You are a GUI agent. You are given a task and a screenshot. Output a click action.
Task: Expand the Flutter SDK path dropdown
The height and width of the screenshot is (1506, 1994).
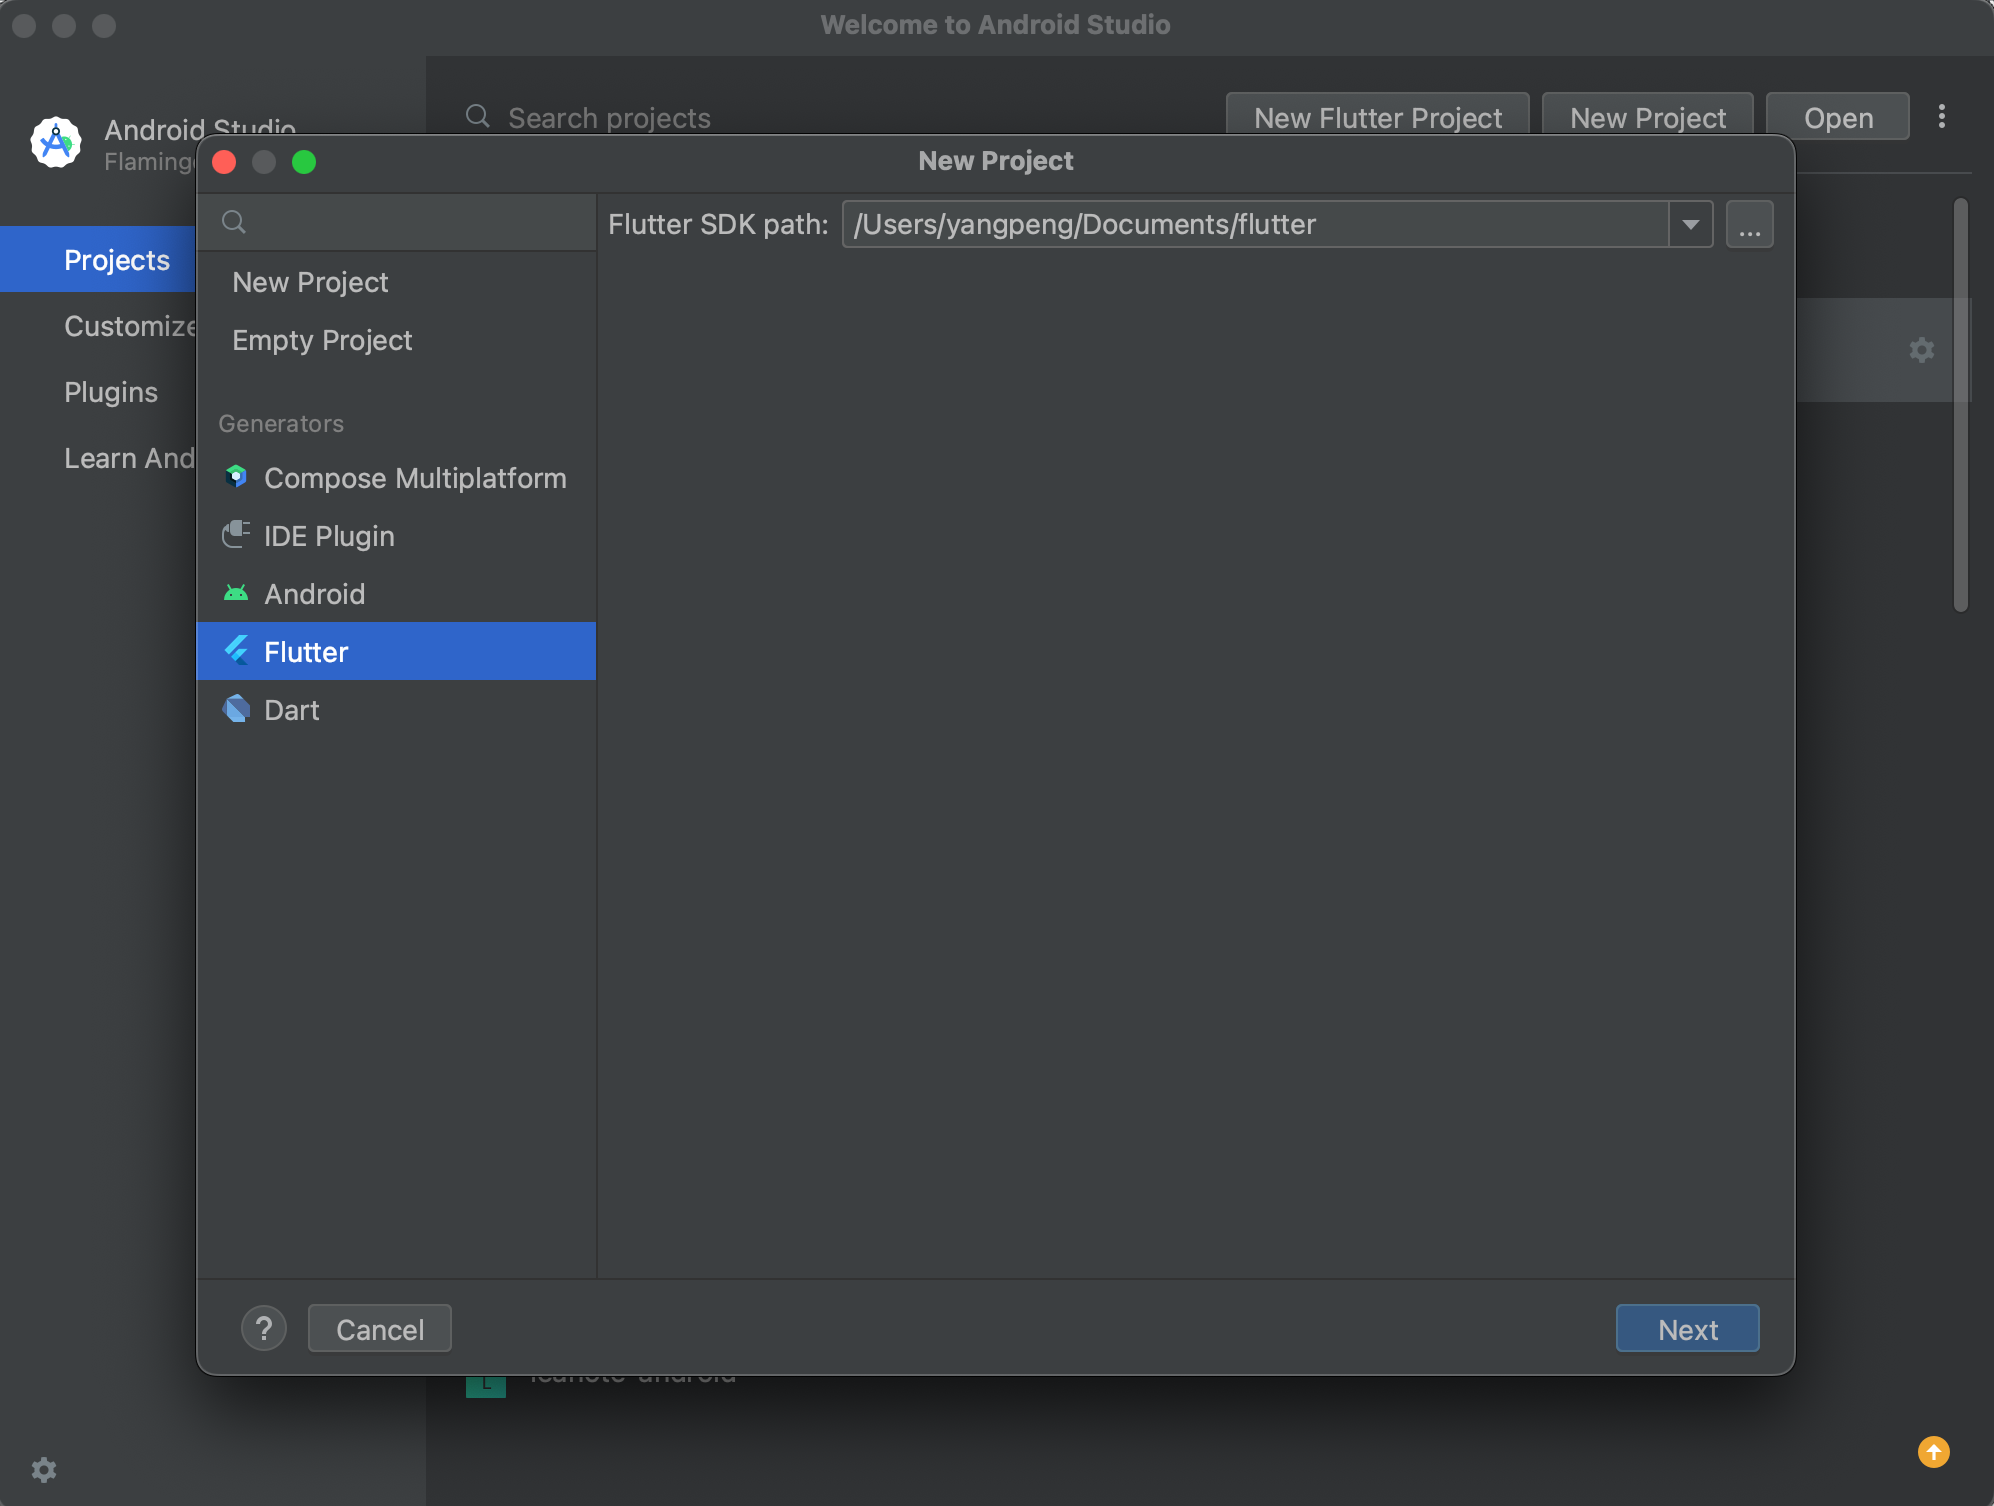pos(1690,224)
